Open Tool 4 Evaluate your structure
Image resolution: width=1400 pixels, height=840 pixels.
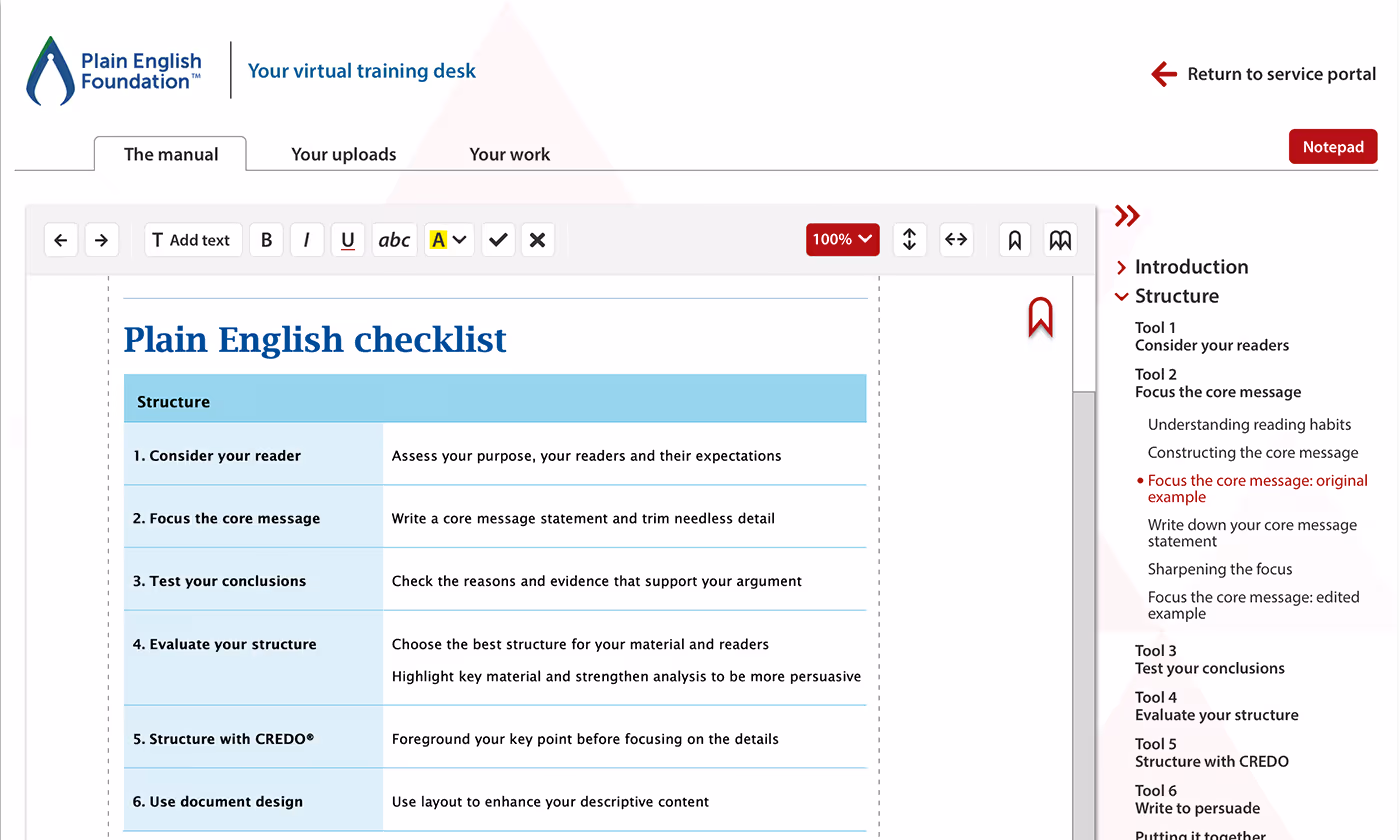click(1217, 707)
